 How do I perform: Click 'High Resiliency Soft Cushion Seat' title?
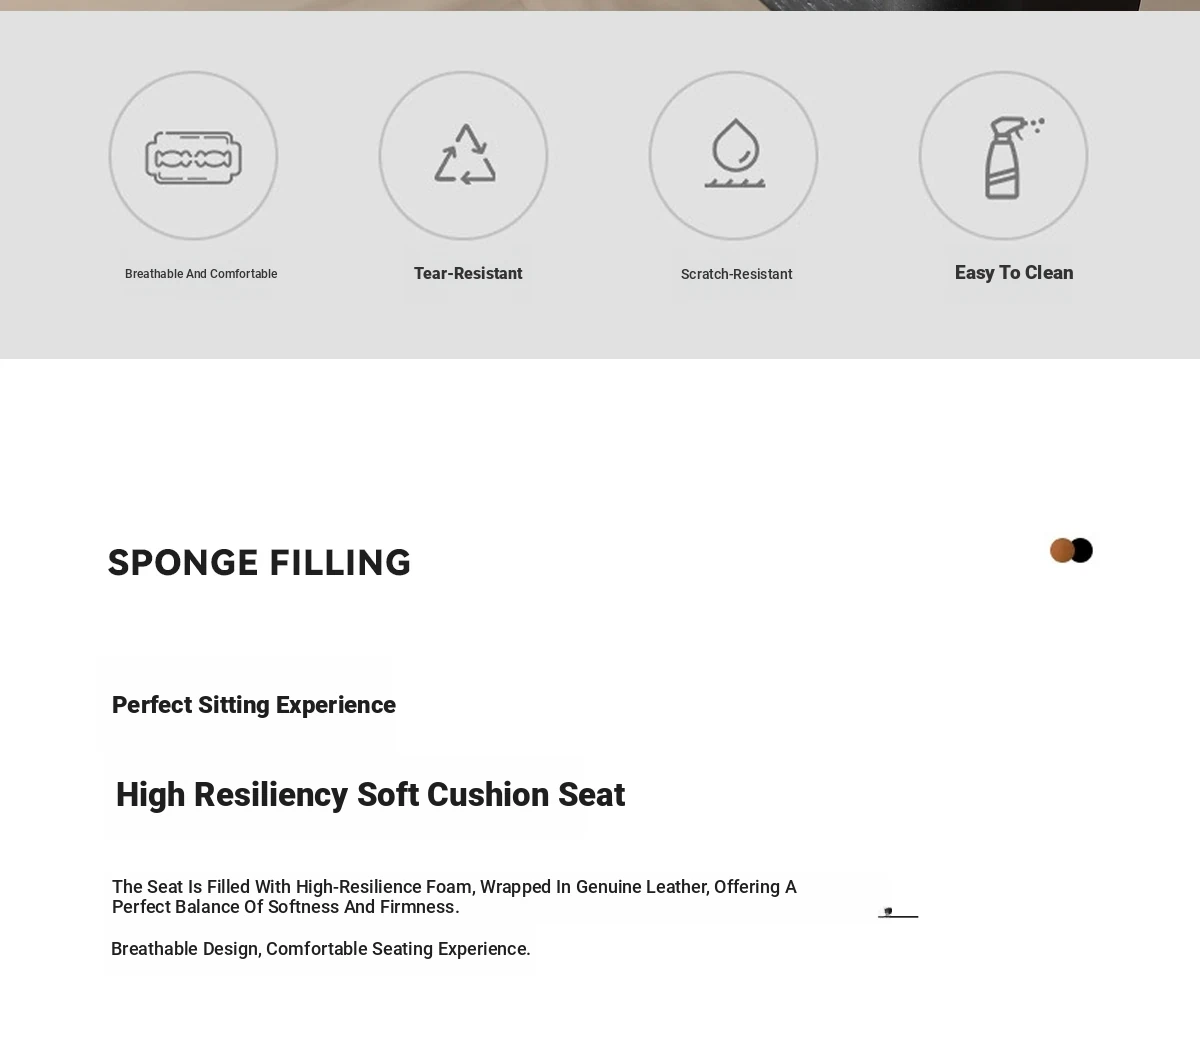[x=370, y=795]
